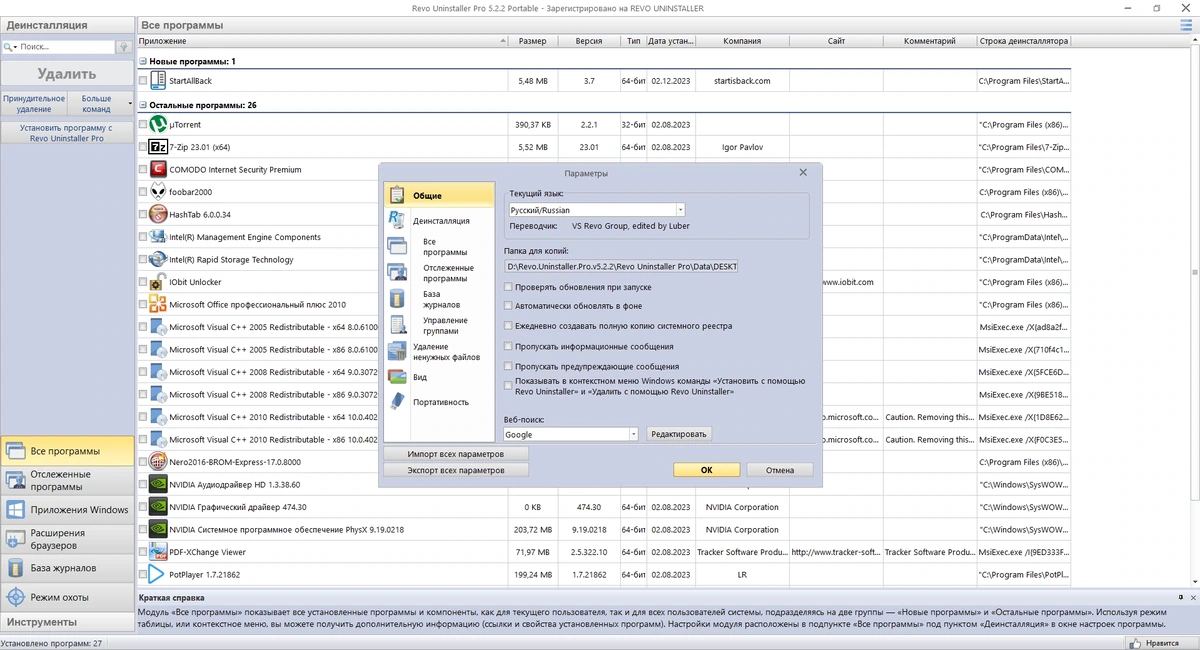Click the µTorrent program icon
The image size is (1200, 650).
(x=158, y=125)
